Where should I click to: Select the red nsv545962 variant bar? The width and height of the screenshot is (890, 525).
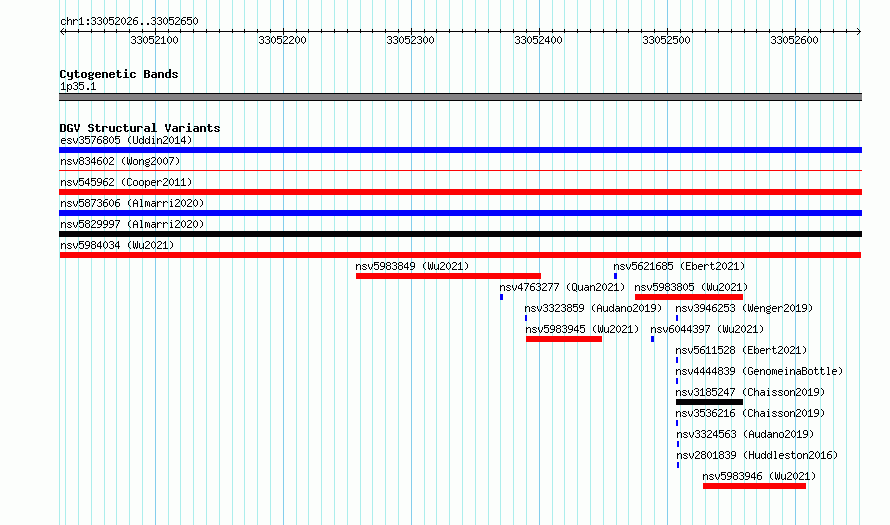coord(460,192)
